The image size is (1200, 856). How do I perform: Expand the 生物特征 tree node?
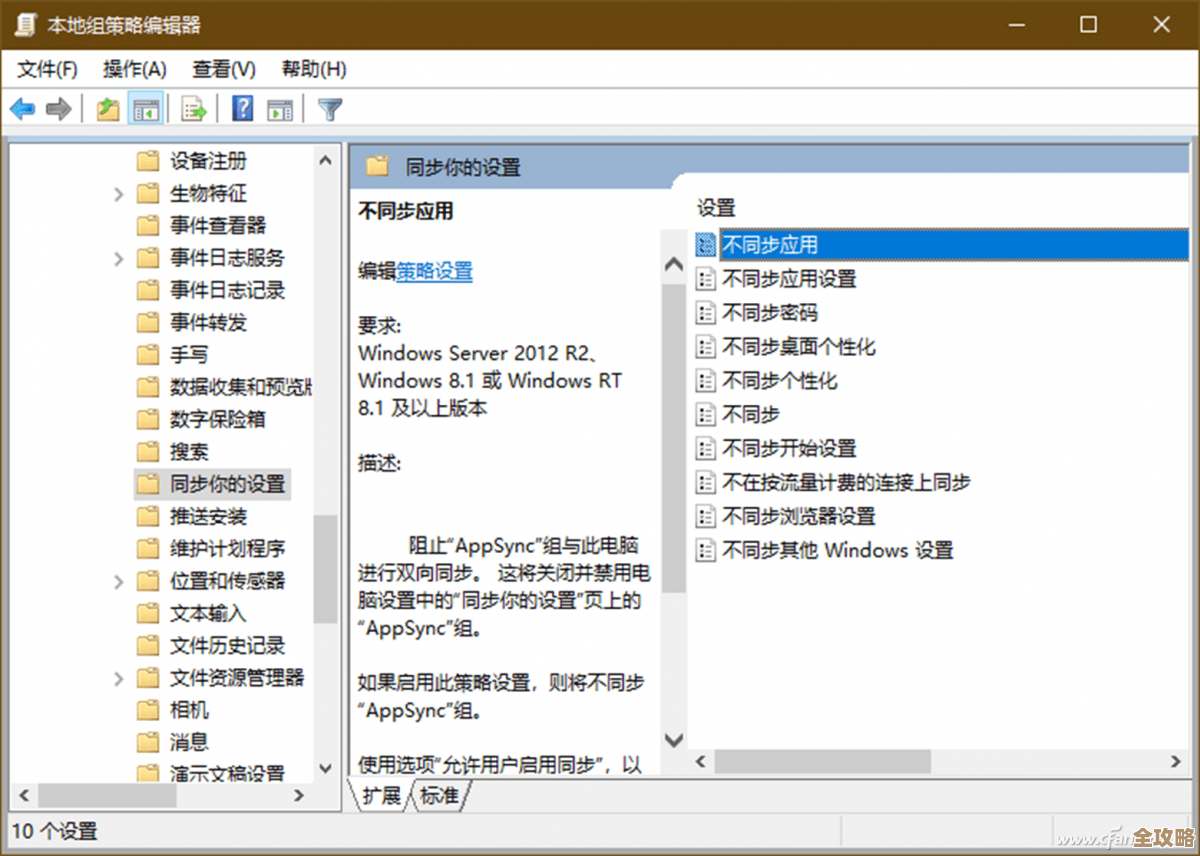(x=120, y=193)
